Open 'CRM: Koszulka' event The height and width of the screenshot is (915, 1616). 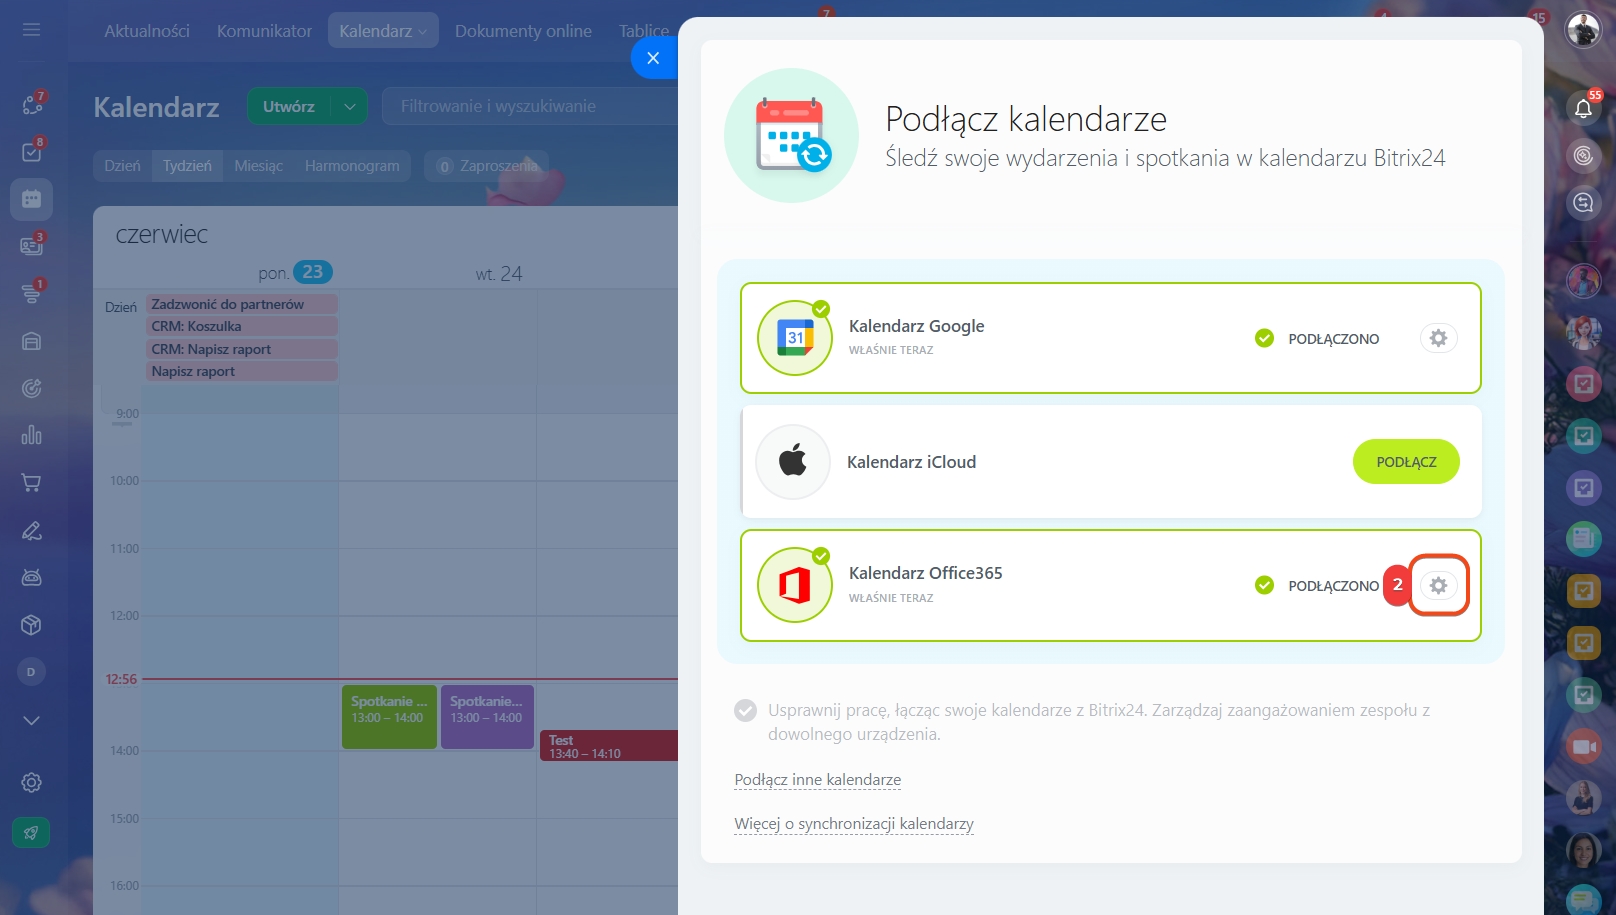[242, 326]
